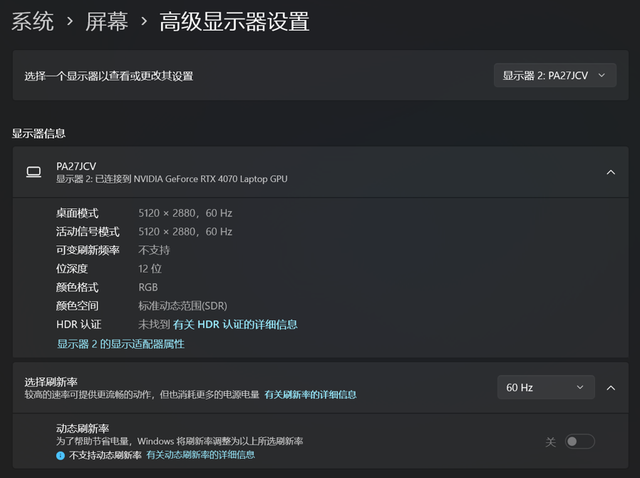Click the 选择一个显示器以查看或更改其设置 label

(109, 76)
